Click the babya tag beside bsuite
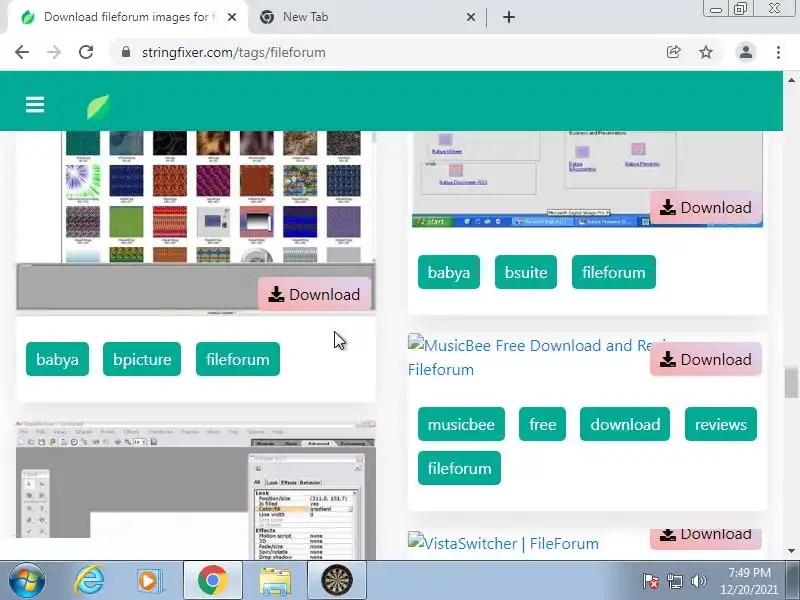This screenshot has height=600, width=800. click(448, 272)
